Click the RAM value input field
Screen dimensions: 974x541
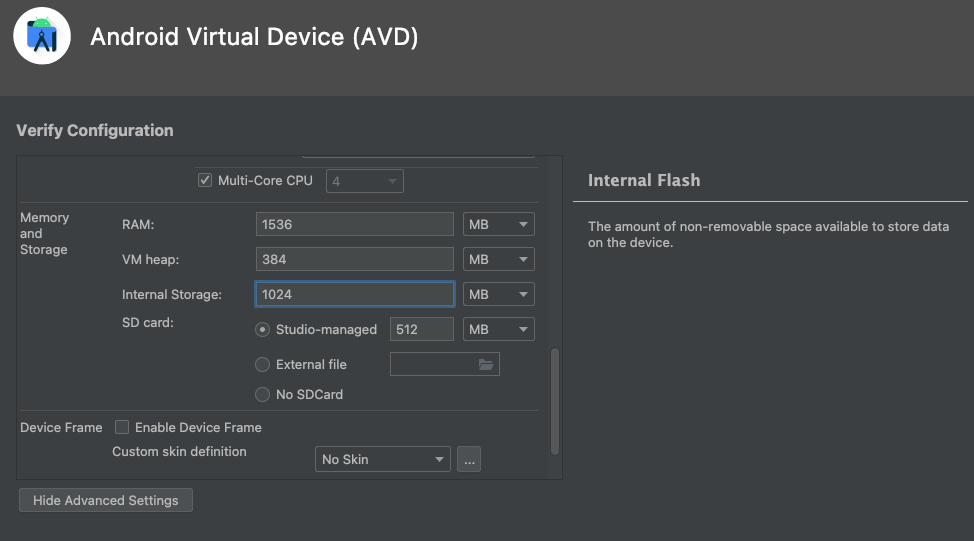tap(354, 225)
